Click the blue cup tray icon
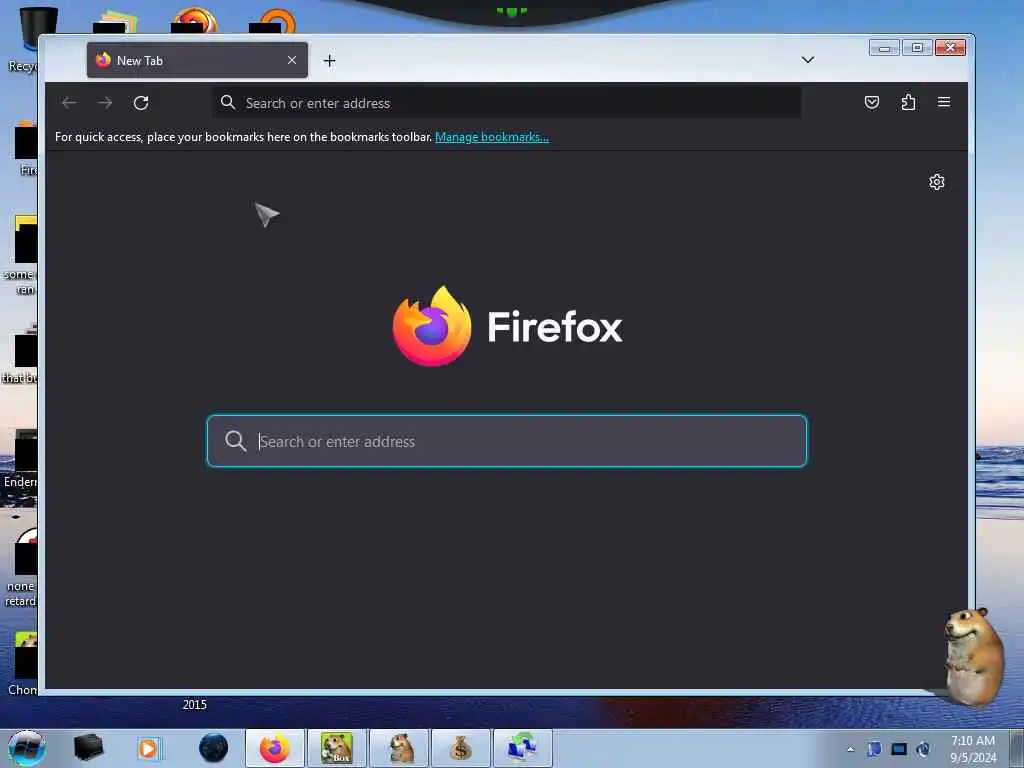This screenshot has width=1024, height=768. (874, 749)
